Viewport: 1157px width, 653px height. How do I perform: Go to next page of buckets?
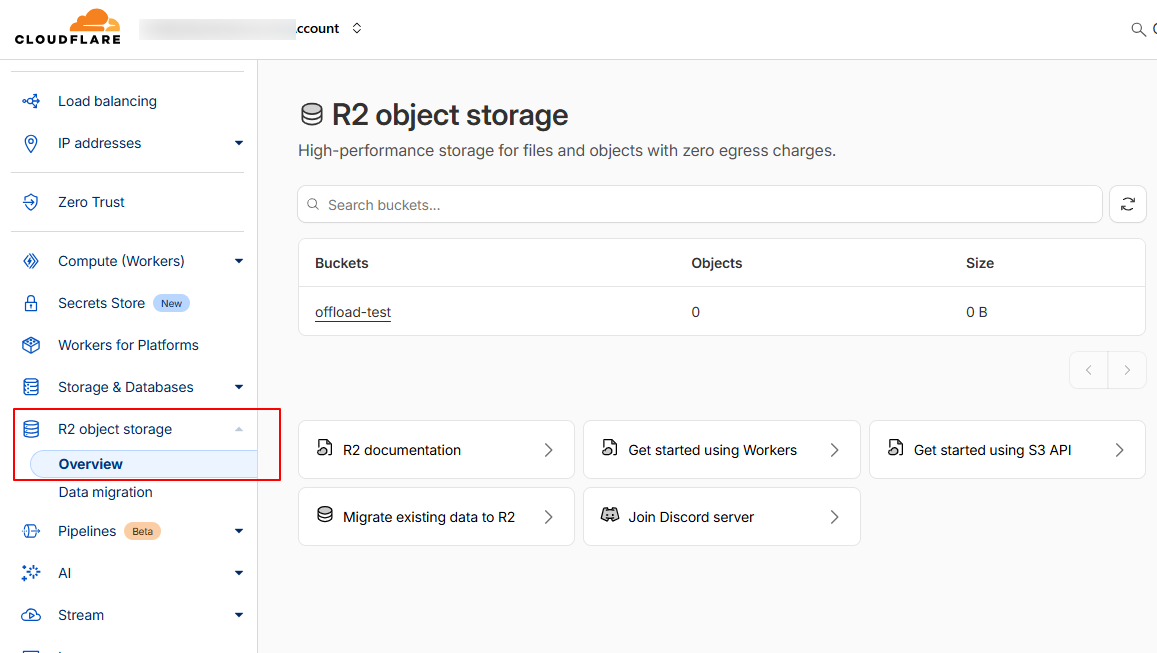pyautogui.click(x=1127, y=370)
